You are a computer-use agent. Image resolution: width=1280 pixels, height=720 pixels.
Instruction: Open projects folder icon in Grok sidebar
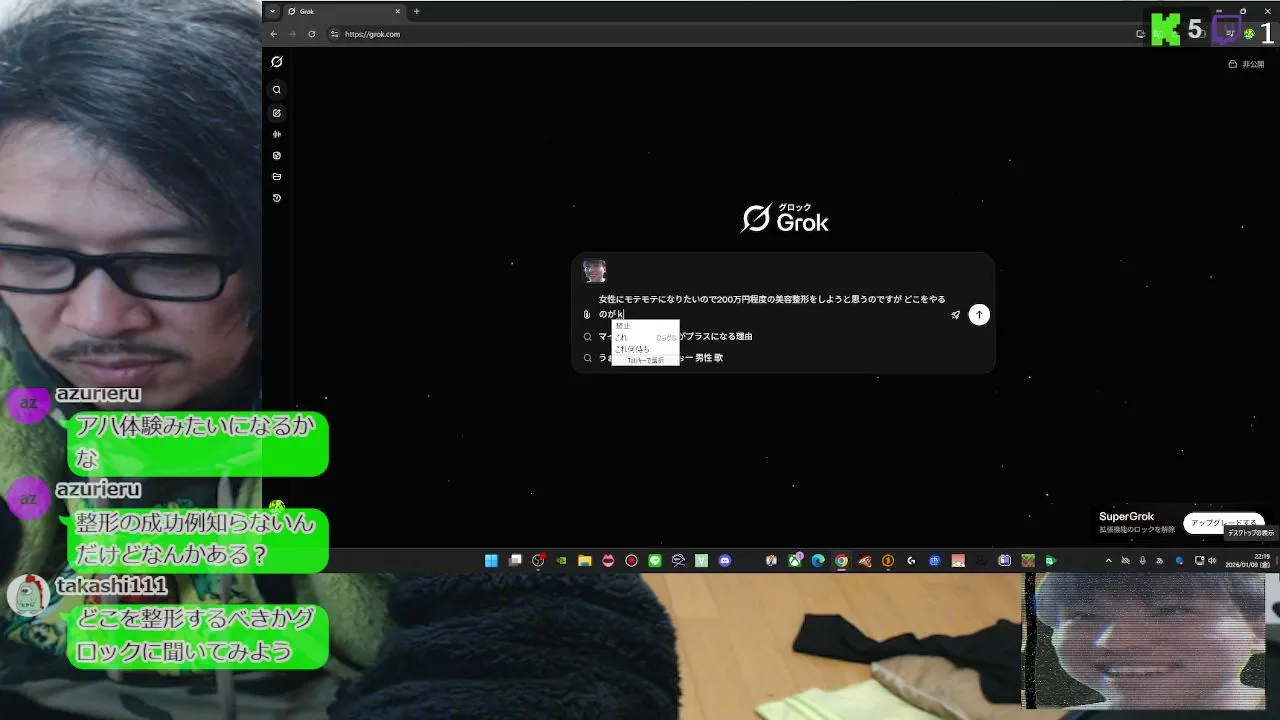coord(277,177)
